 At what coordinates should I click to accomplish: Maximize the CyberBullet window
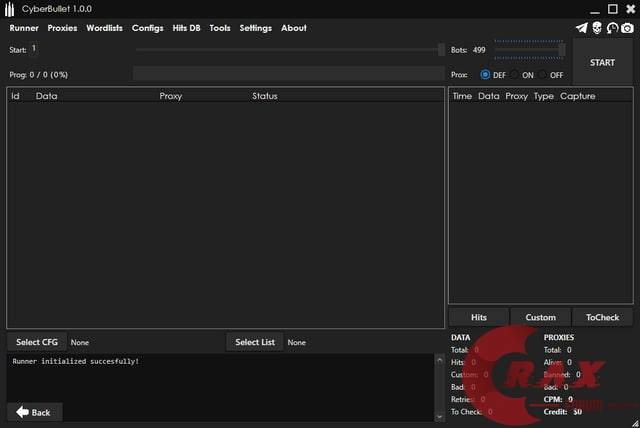612,8
